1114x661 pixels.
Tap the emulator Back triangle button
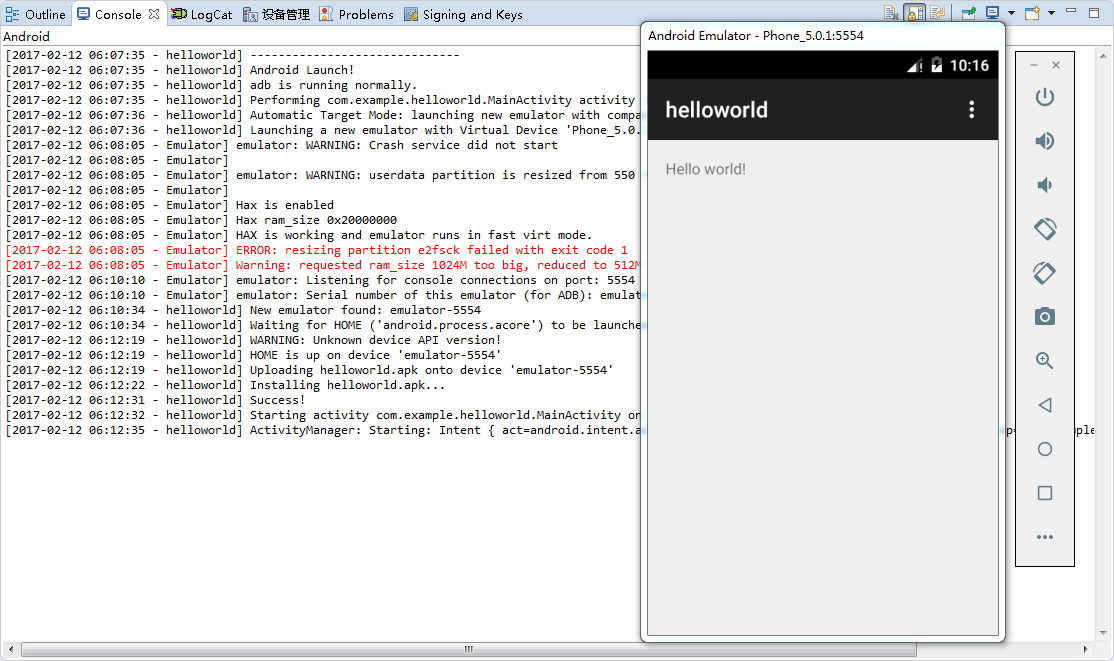[1044, 405]
